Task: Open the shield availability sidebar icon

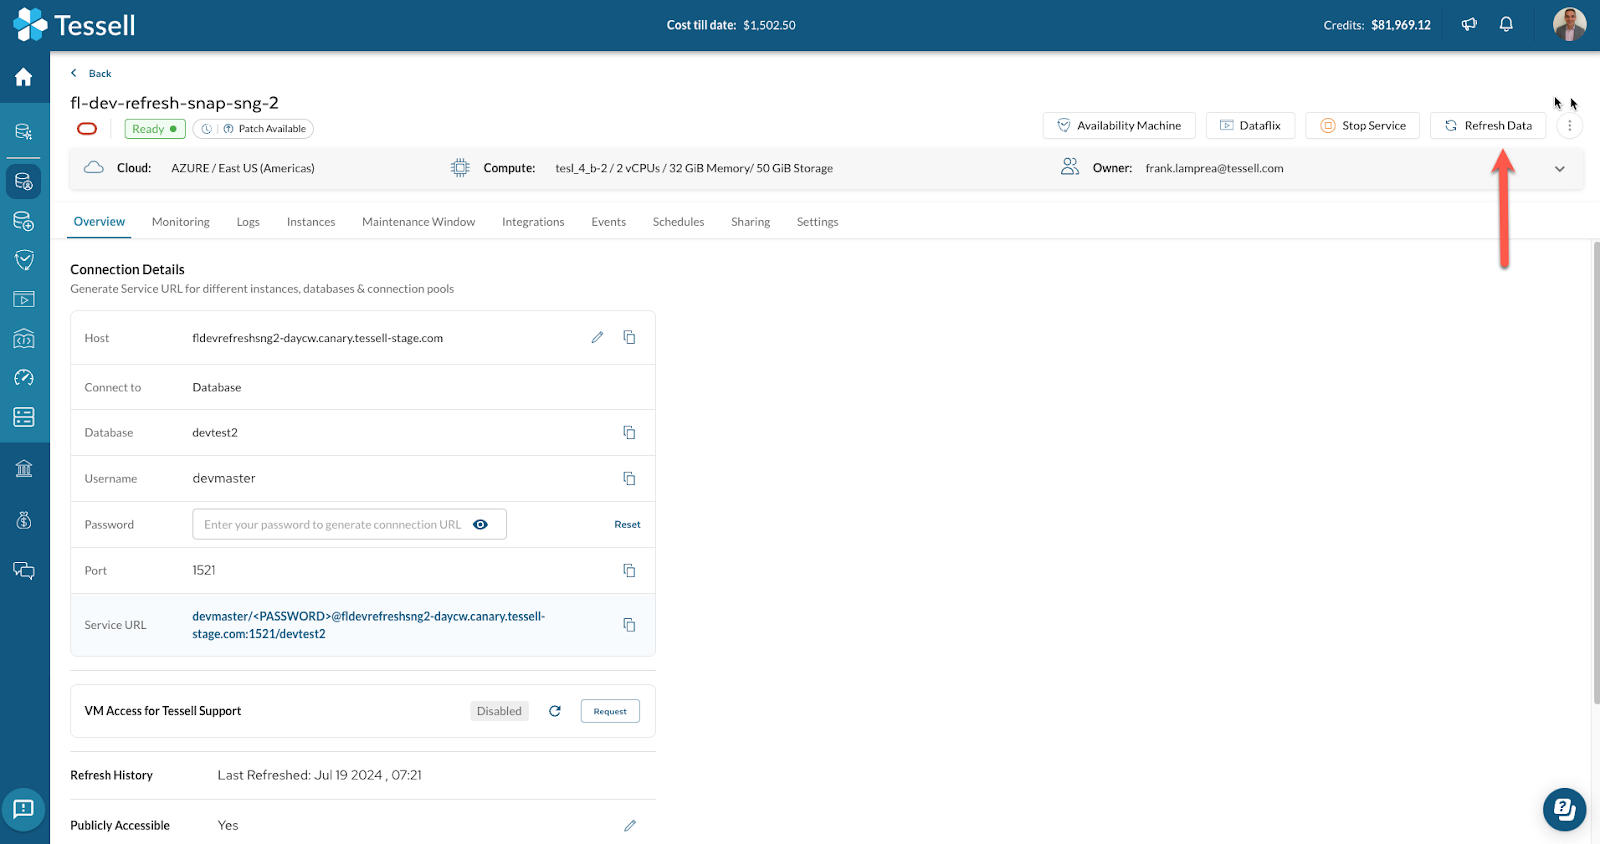Action: pyautogui.click(x=24, y=260)
